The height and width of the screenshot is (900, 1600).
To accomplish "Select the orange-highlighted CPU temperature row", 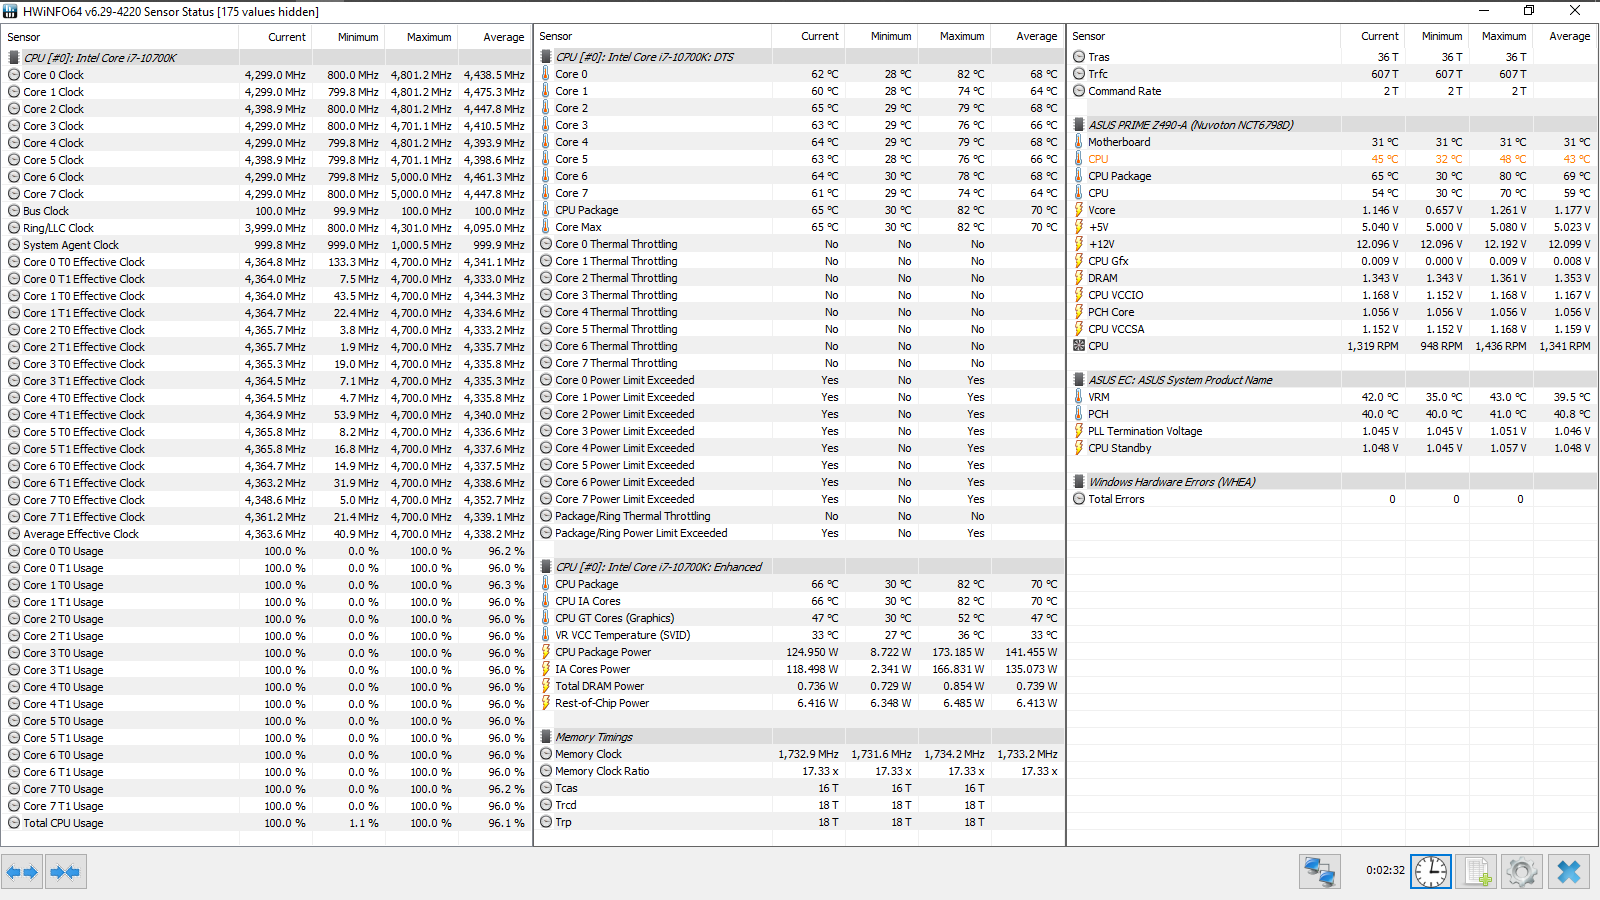I will pos(1332,159).
